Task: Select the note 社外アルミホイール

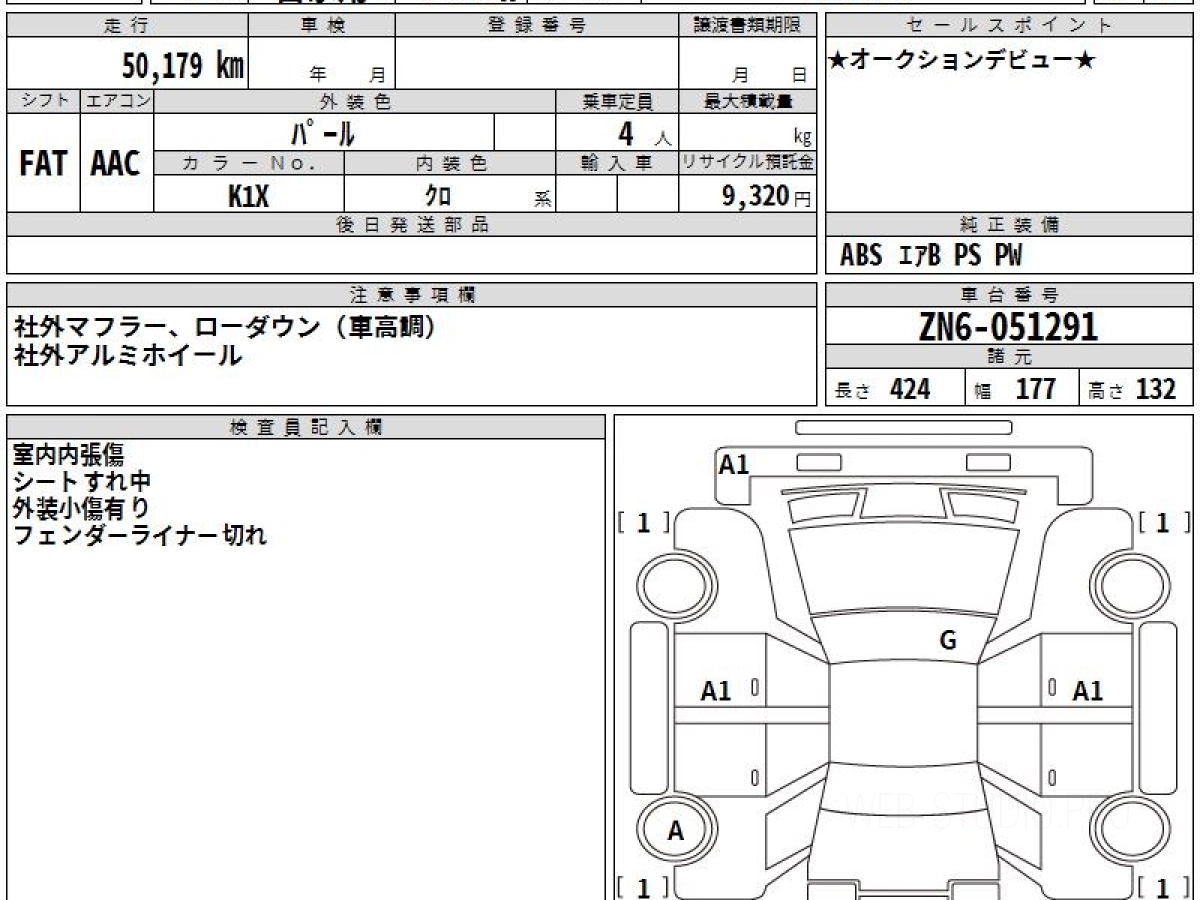Action: 127,354
